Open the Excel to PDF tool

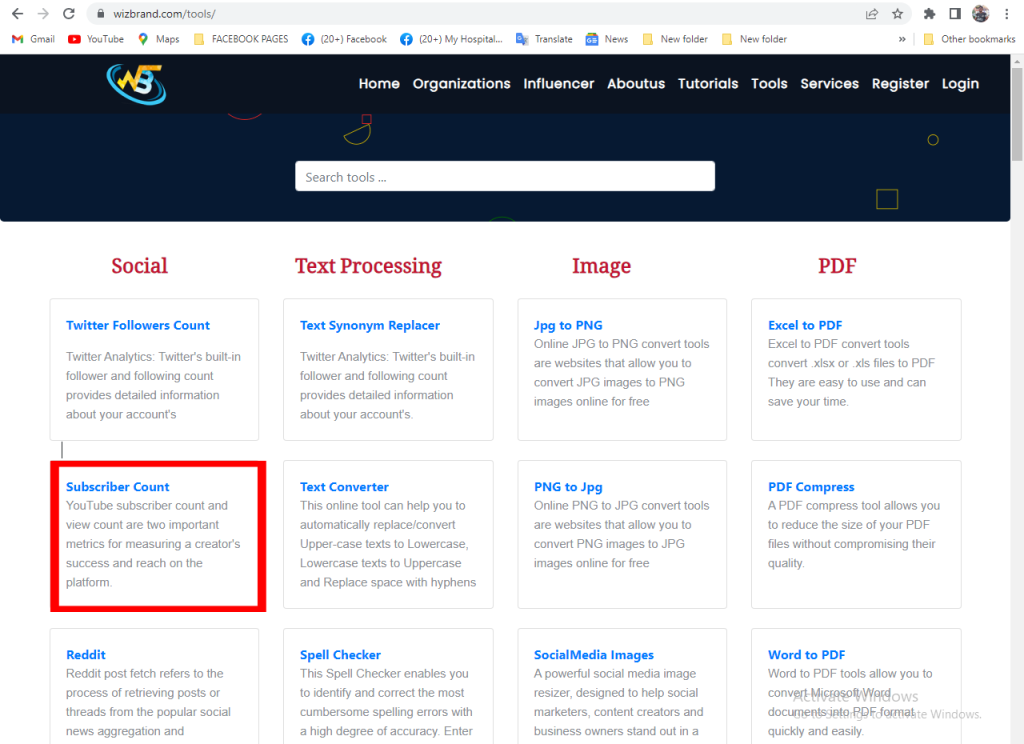pos(805,325)
